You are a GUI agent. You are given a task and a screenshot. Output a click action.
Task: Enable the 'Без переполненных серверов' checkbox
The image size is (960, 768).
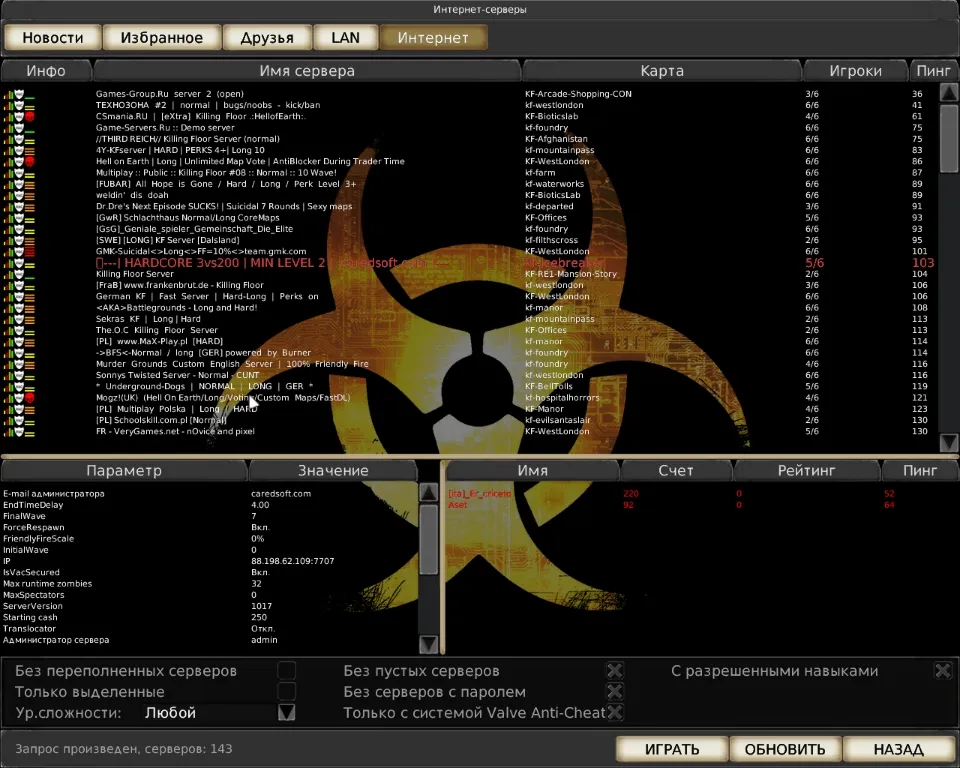point(287,671)
